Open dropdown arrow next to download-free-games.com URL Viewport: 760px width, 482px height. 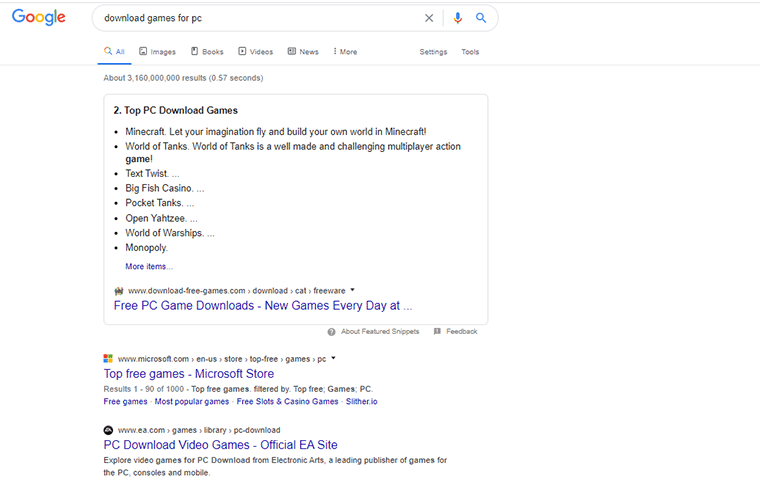point(352,290)
